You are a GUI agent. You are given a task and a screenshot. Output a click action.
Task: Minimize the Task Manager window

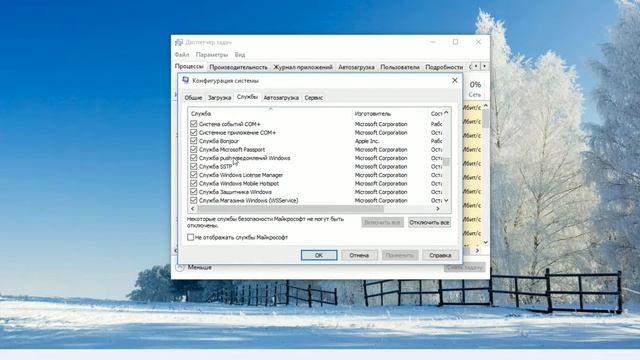(433, 42)
